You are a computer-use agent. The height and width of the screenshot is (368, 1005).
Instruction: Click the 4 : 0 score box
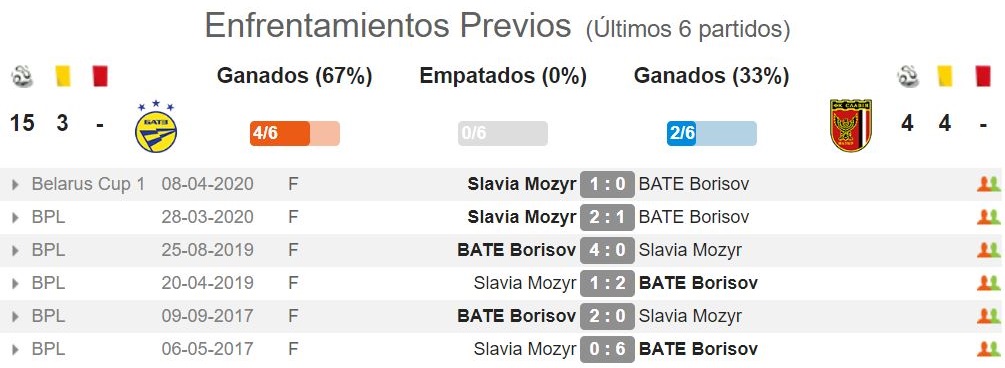(x=607, y=250)
